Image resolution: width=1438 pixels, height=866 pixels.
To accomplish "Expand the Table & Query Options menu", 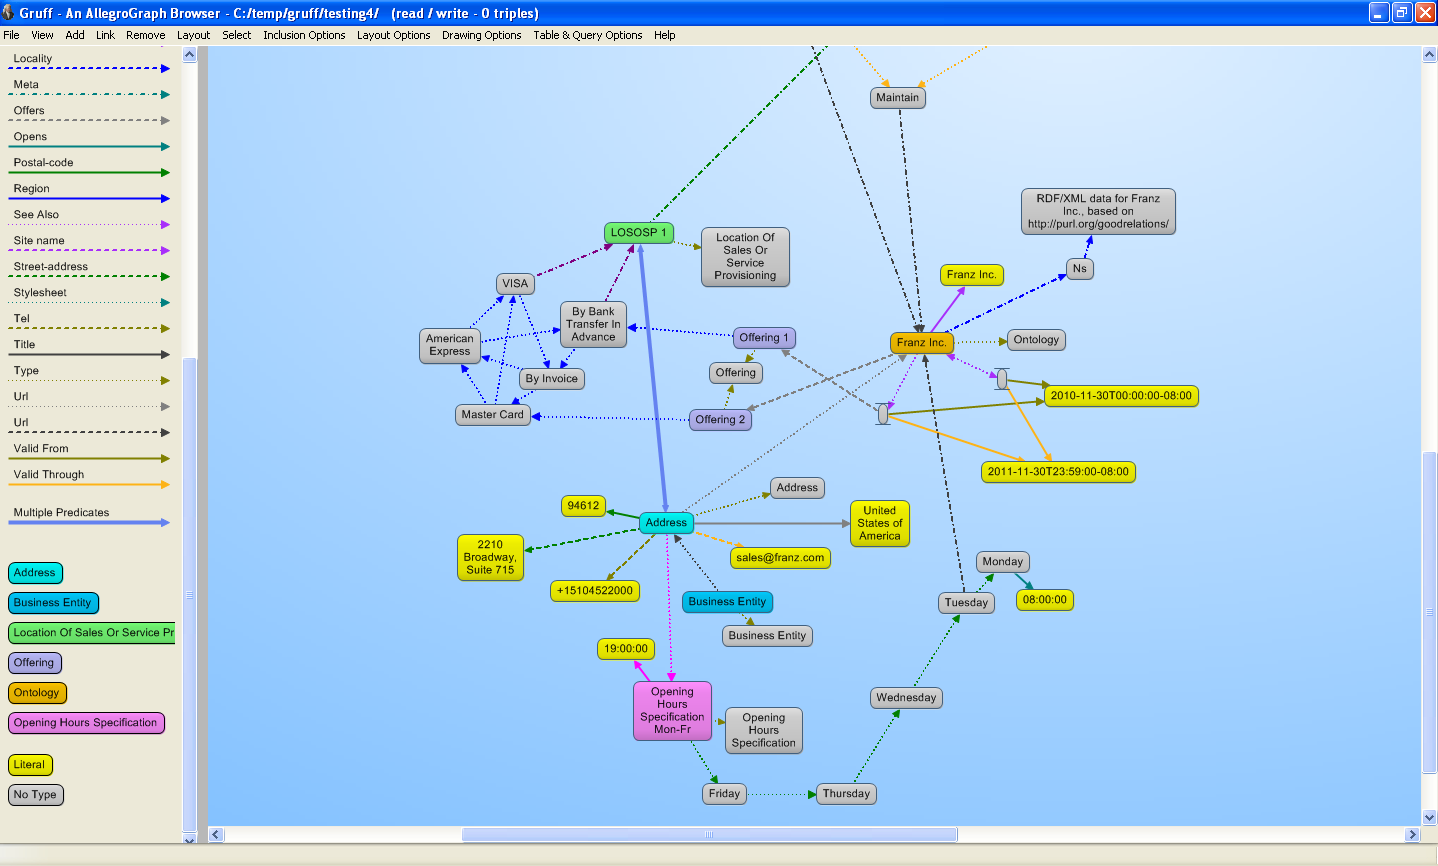I will [587, 35].
